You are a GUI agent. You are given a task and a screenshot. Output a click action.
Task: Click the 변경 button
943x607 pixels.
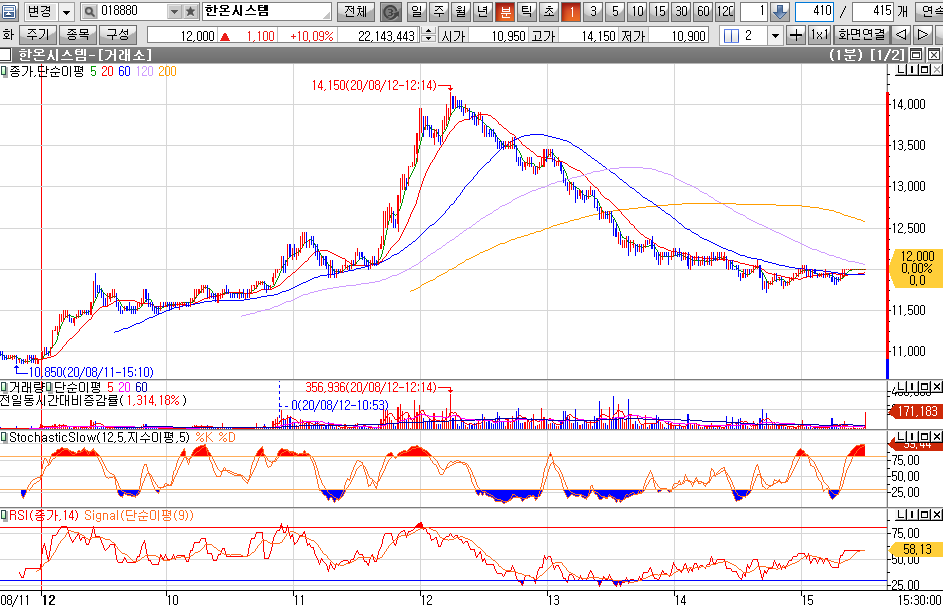point(40,11)
